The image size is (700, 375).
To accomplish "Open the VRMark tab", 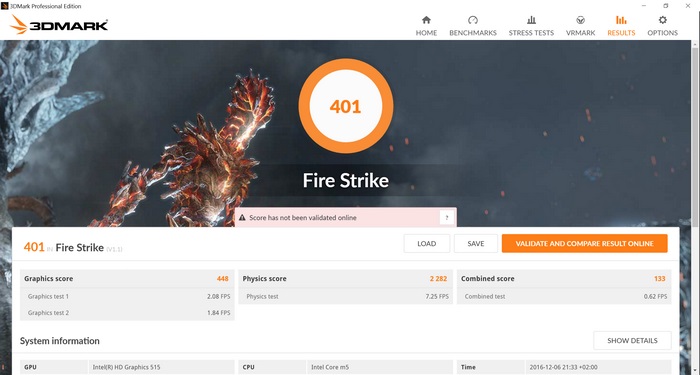I will [580, 26].
